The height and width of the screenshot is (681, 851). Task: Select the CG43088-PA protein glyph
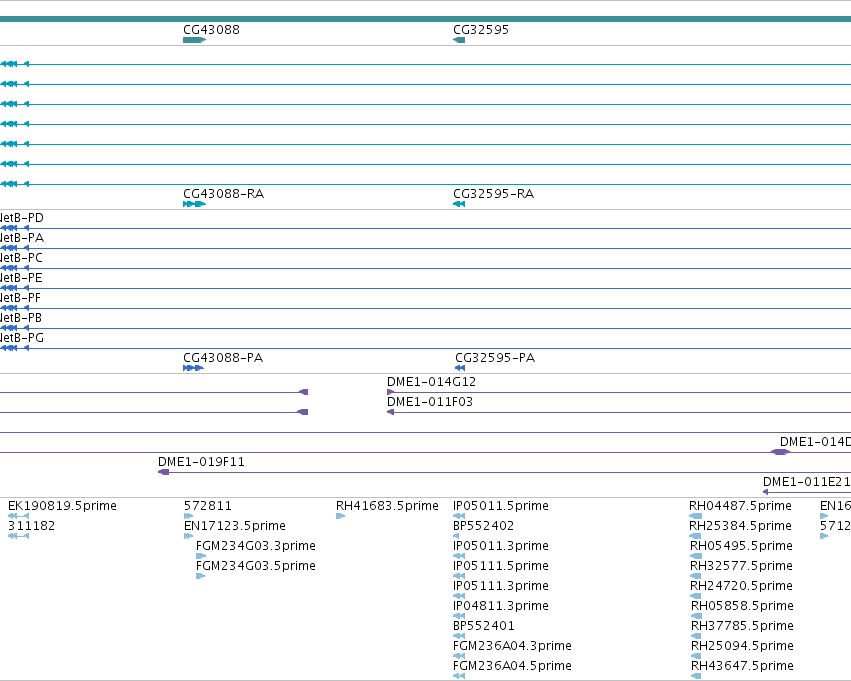[x=194, y=368]
